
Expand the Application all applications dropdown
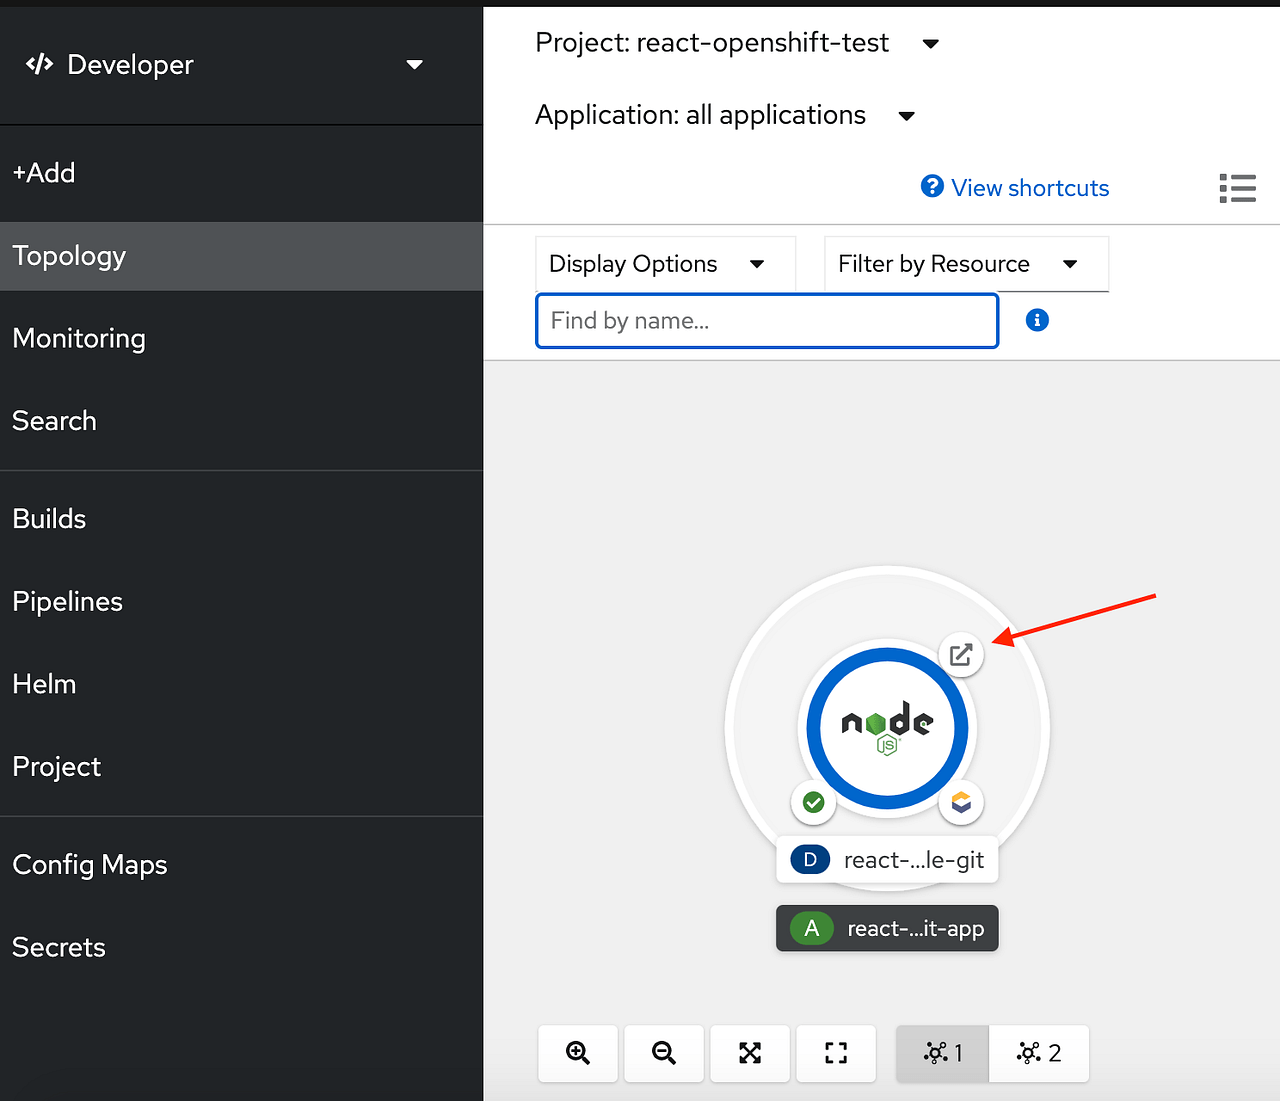[725, 115]
